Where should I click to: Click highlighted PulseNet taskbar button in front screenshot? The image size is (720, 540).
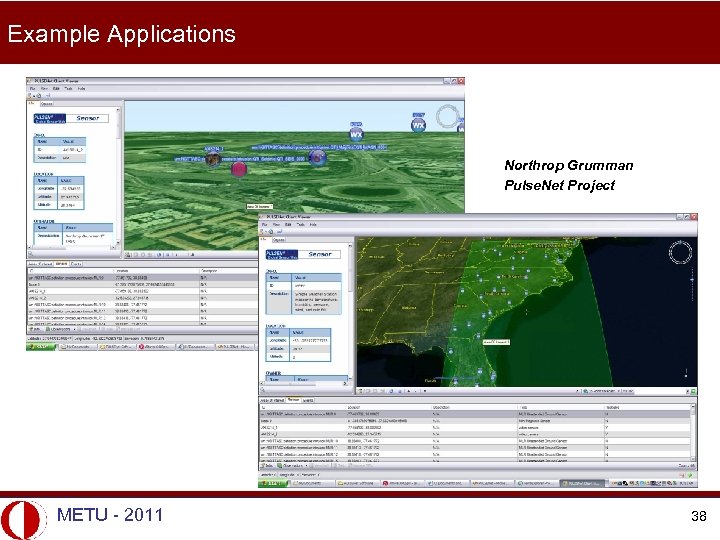pyautogui.click(x=583, y=484)
